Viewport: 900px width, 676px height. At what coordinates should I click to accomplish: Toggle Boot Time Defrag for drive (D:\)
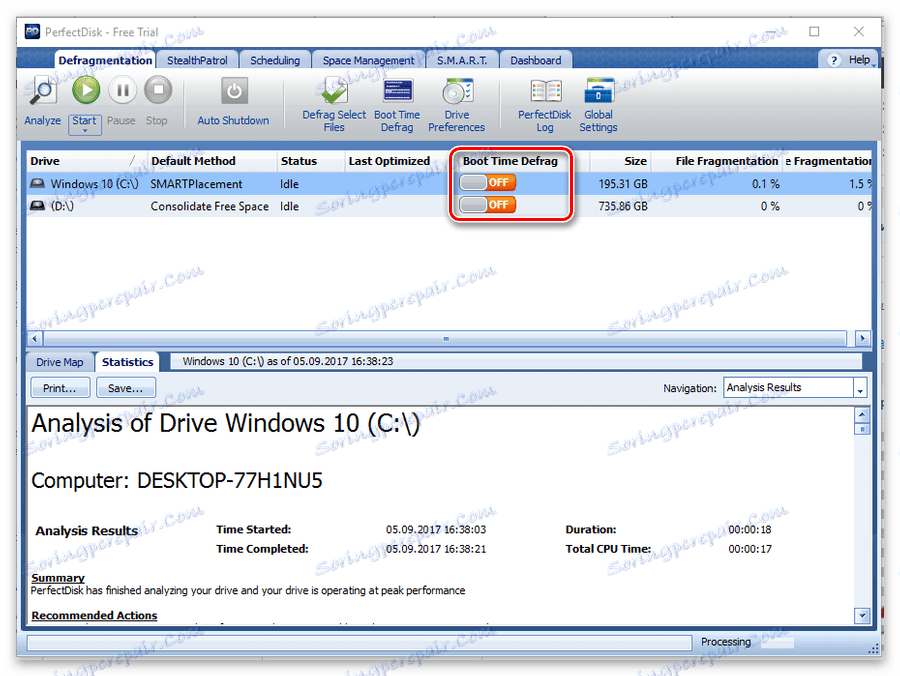(488, 204)
